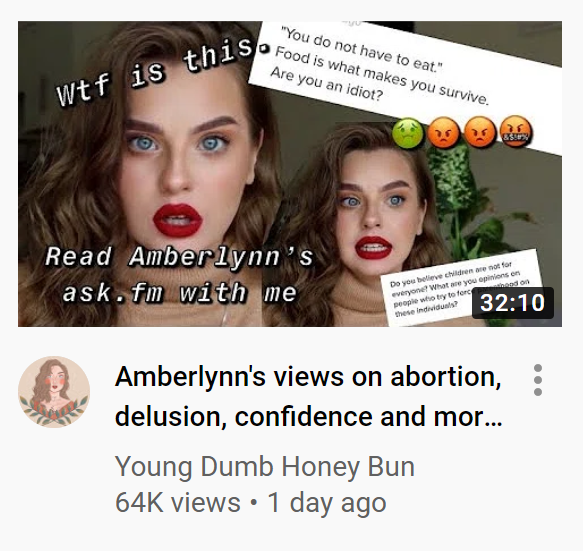
Task: Click the 32:10 duration badge
Action: pyautogui.click(x=512, y=303)
